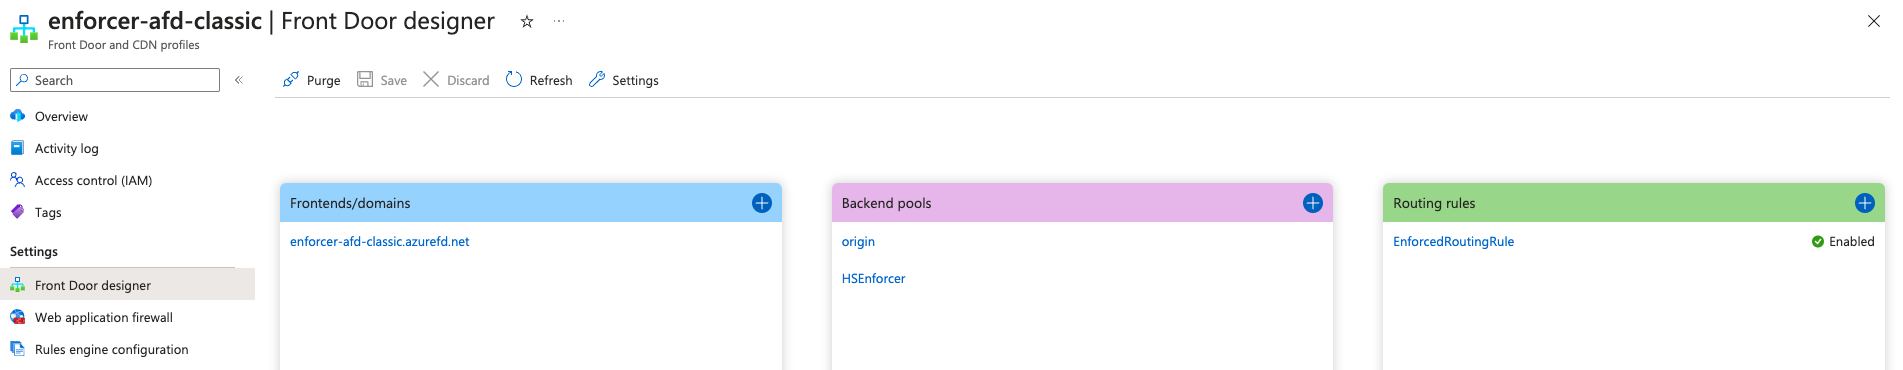Open the enforcer-afd-classic.azurefd.net frontend
Viewport: 1903px width, 370px height.
[x=379, y=241]
